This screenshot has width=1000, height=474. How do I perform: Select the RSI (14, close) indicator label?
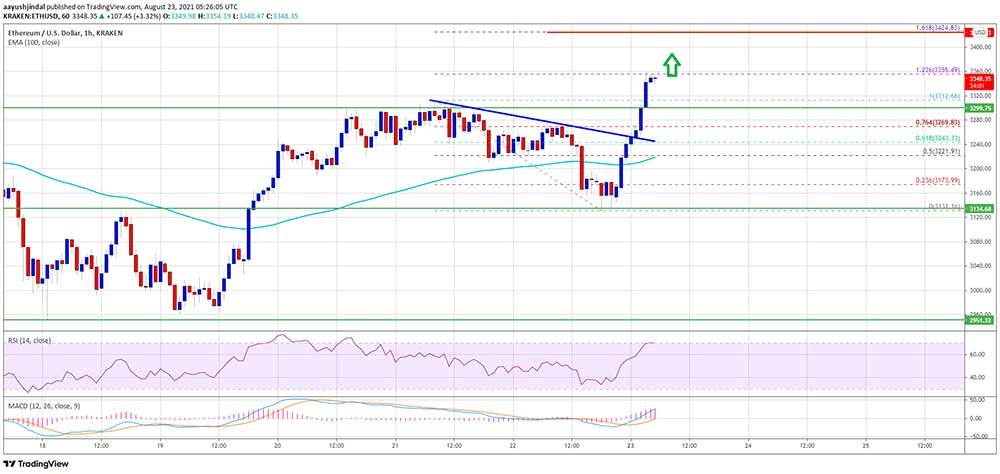click(x=30, y=340)
